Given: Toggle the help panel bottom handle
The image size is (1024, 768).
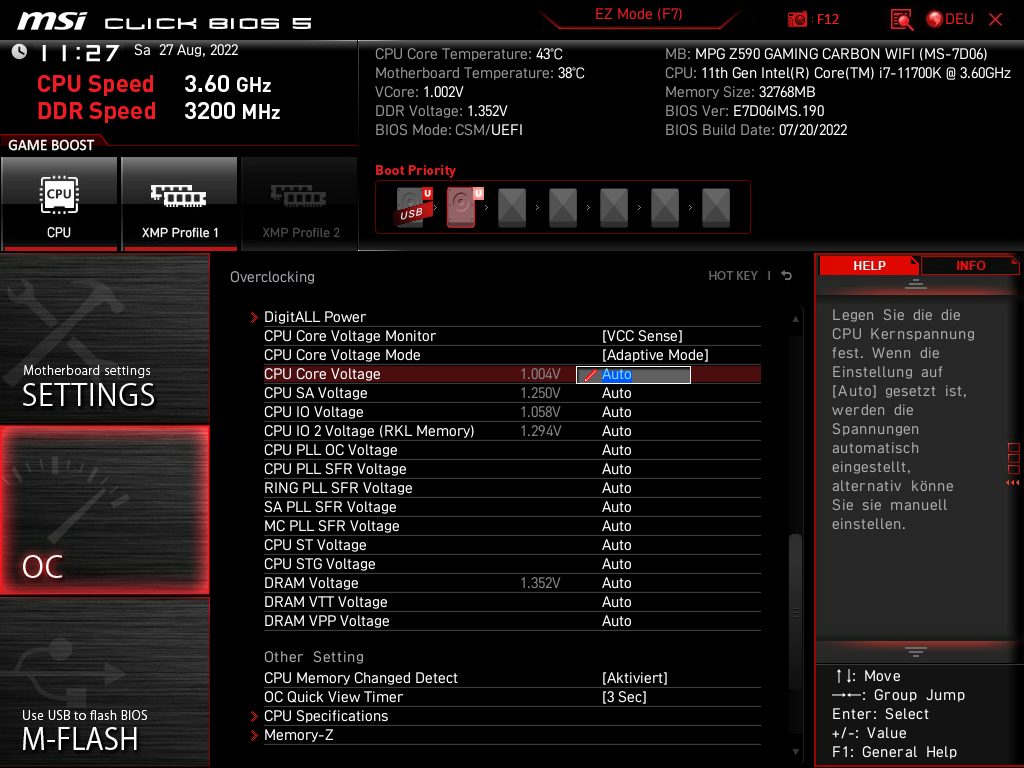Looking at the screenshot, I should 916,652.
